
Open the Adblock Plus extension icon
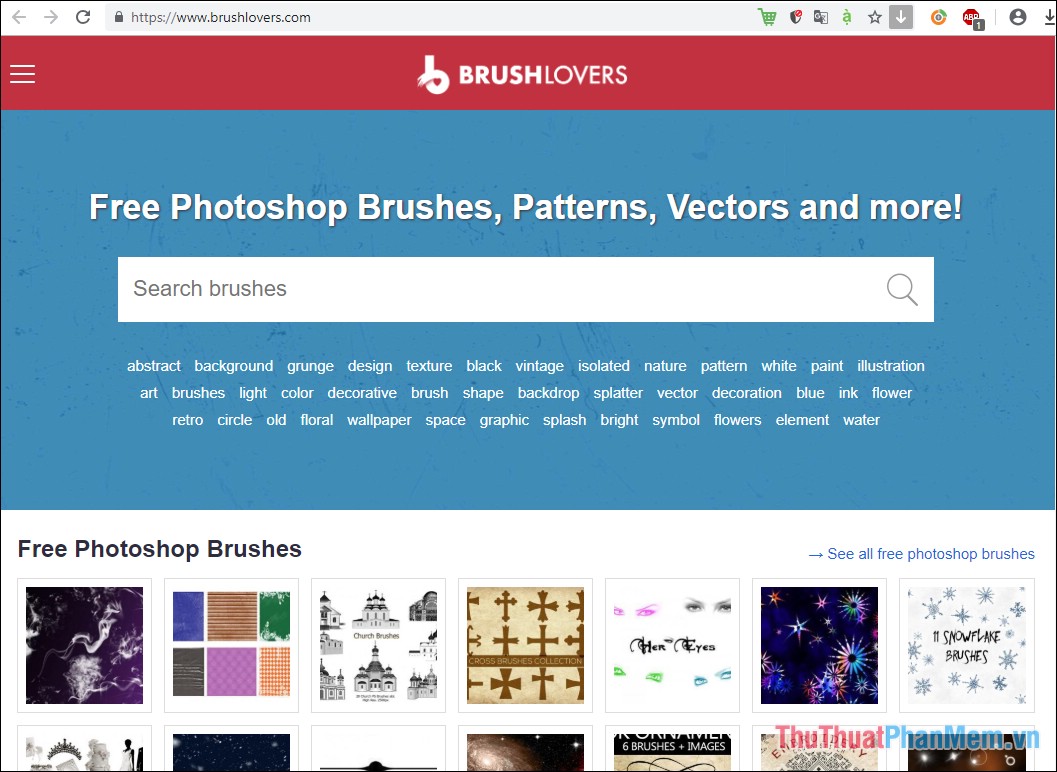tap(972, 17)
